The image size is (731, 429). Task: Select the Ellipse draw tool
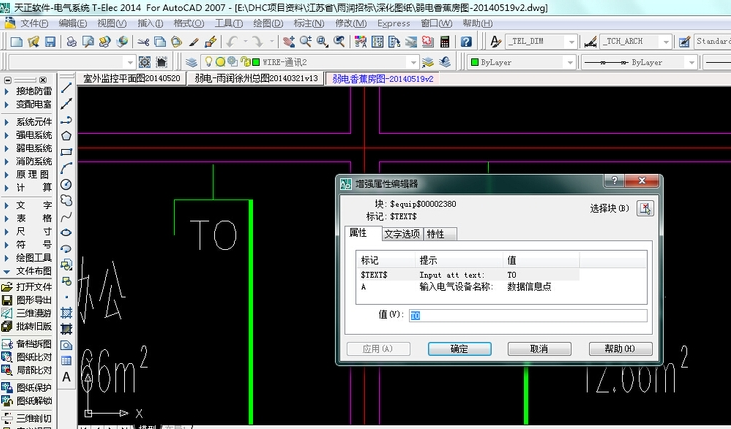tap(66, 232)
